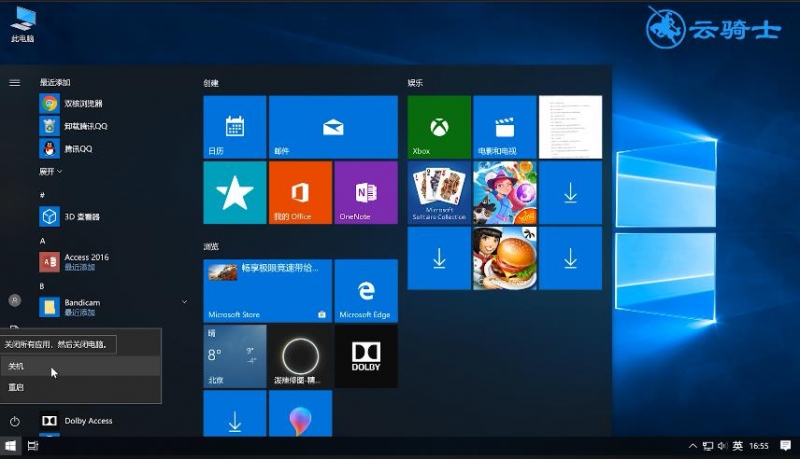Image resolution: width=800 pixels, height=459 pixels.
Task: Open the white document thumbnail tile
Action: 570,127
